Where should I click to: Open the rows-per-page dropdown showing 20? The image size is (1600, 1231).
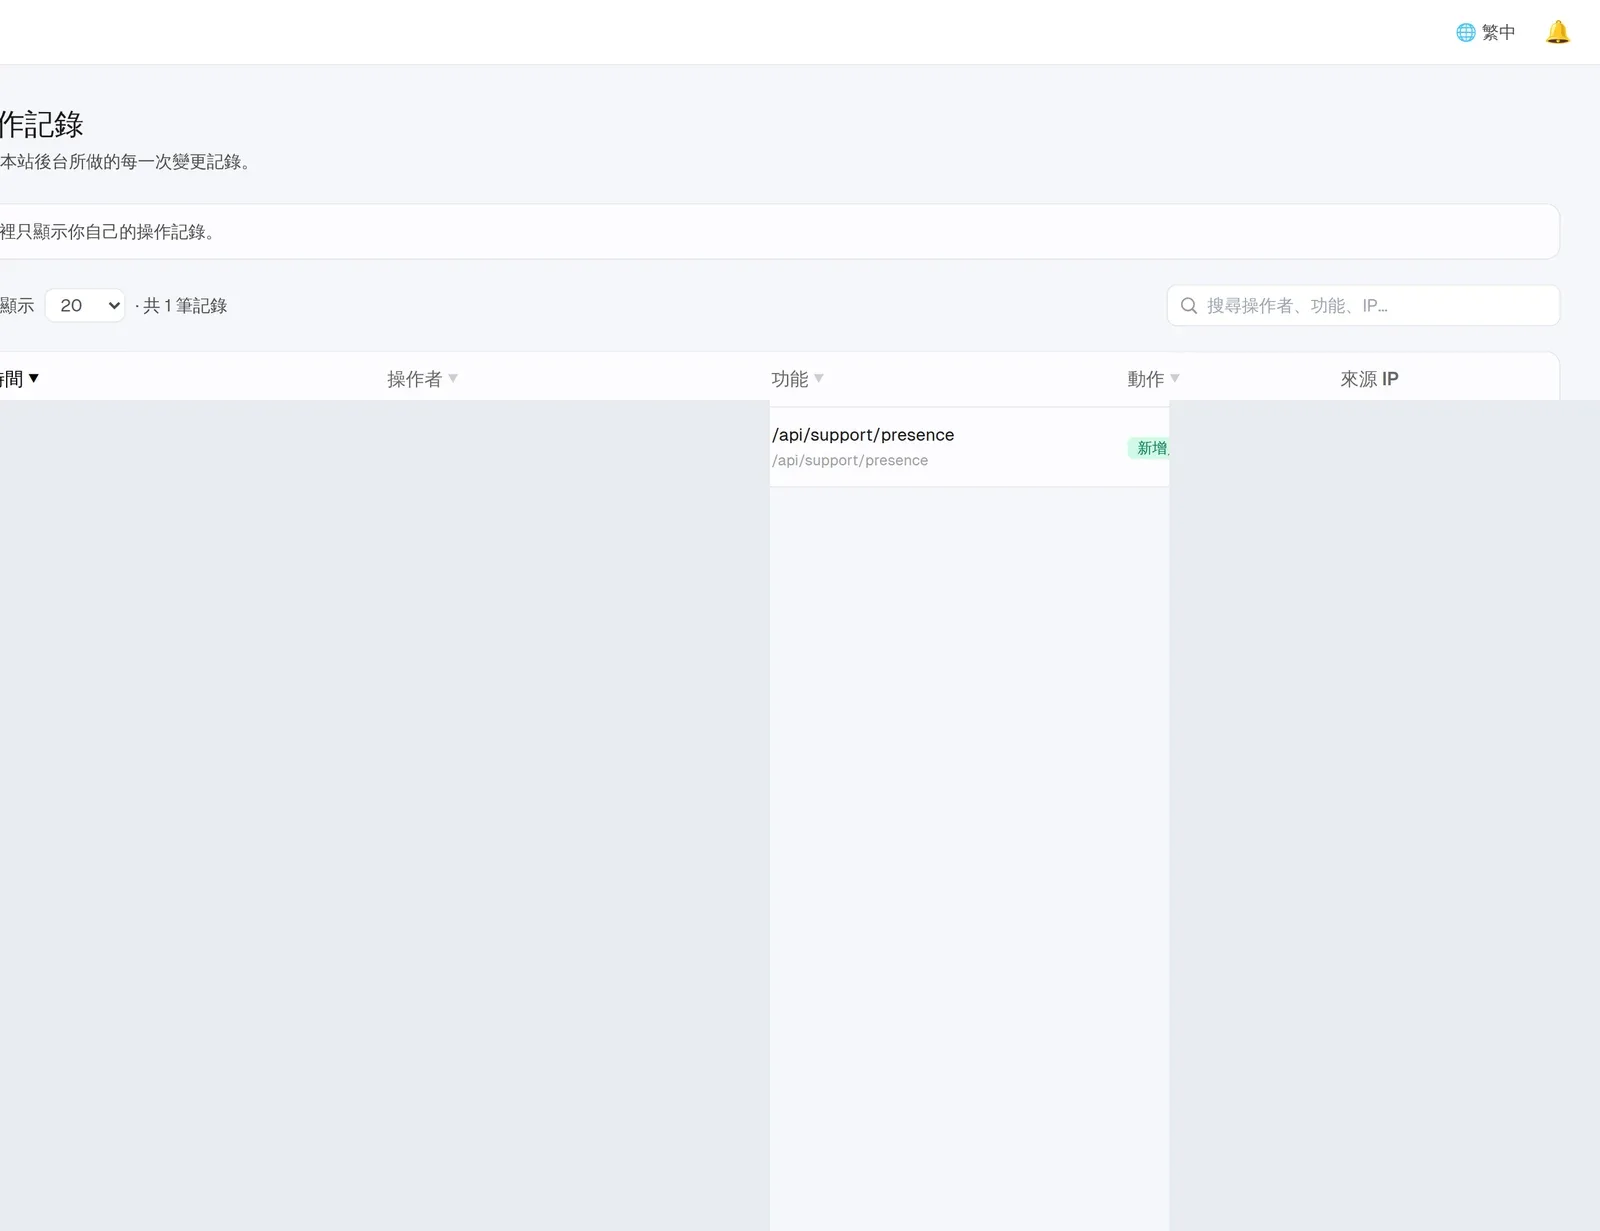coord(85,305)
